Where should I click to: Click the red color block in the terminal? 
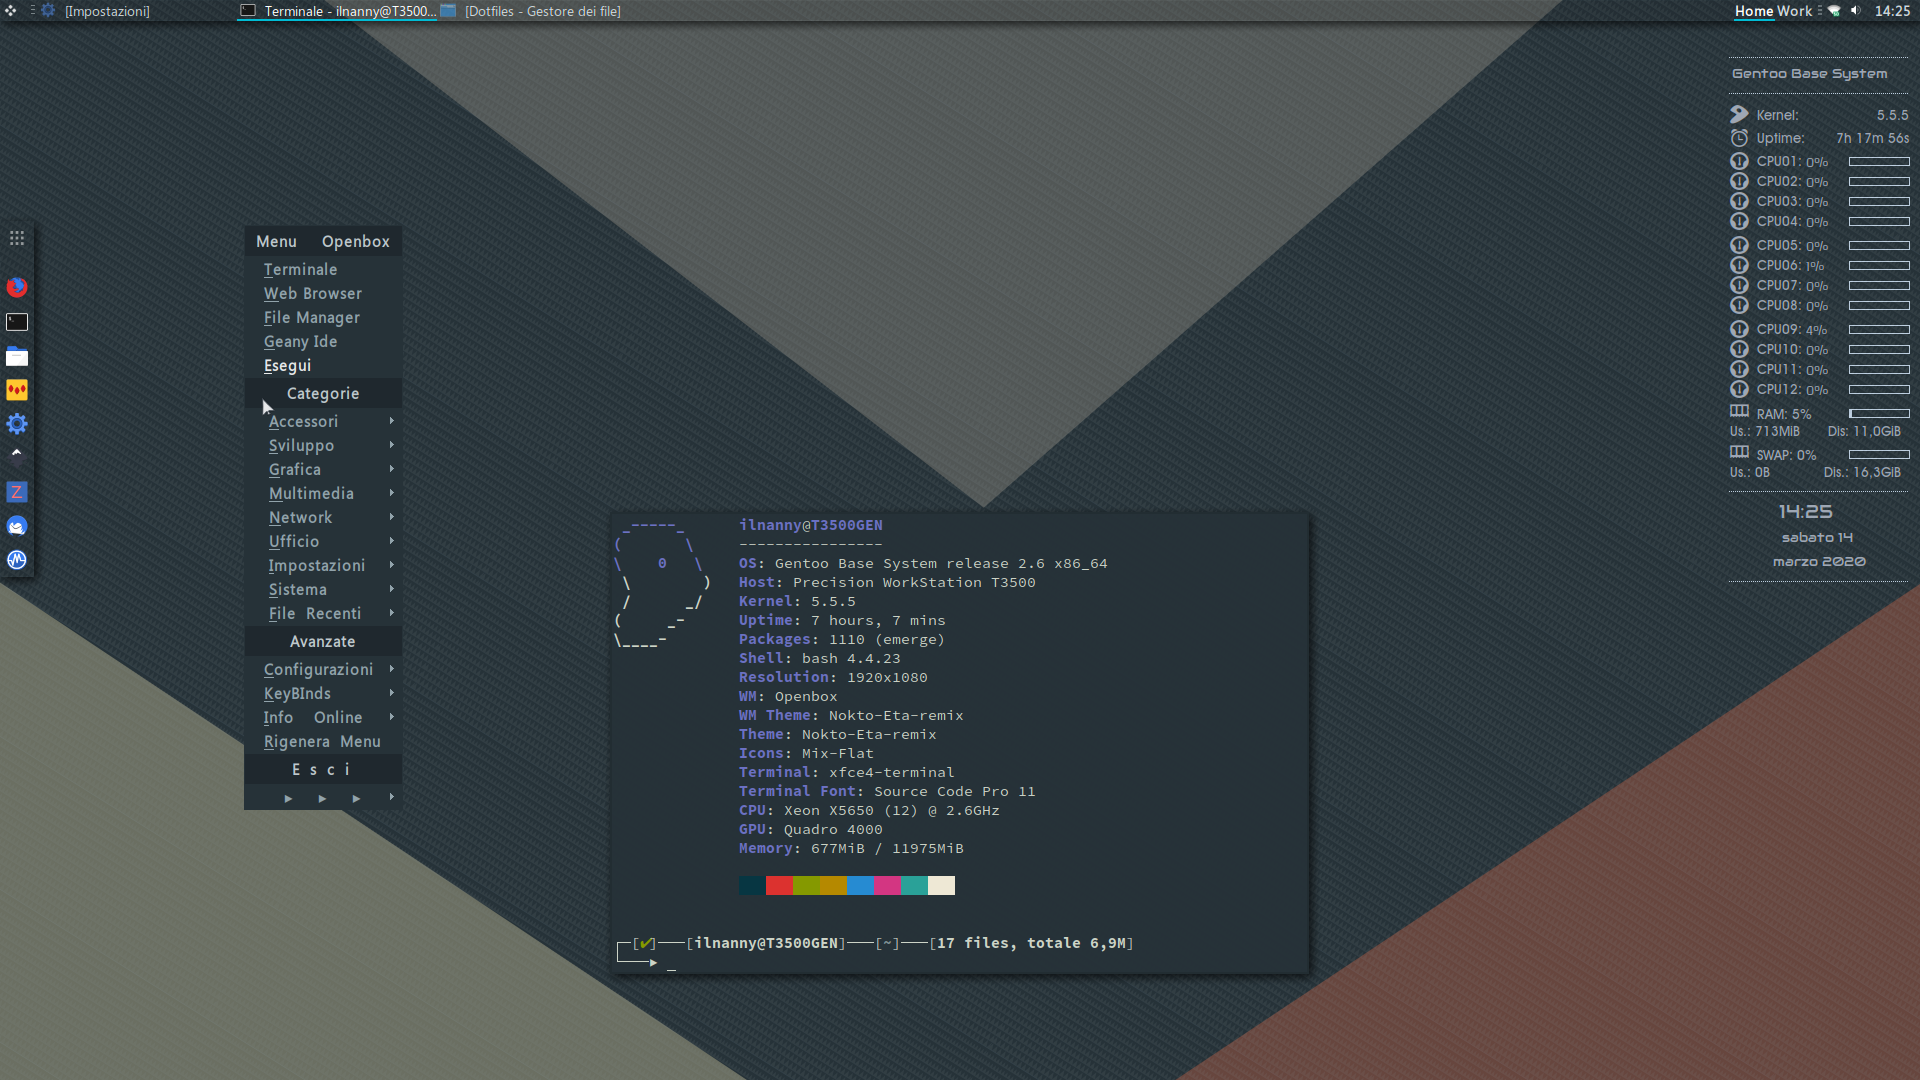(x=779, y=886)
